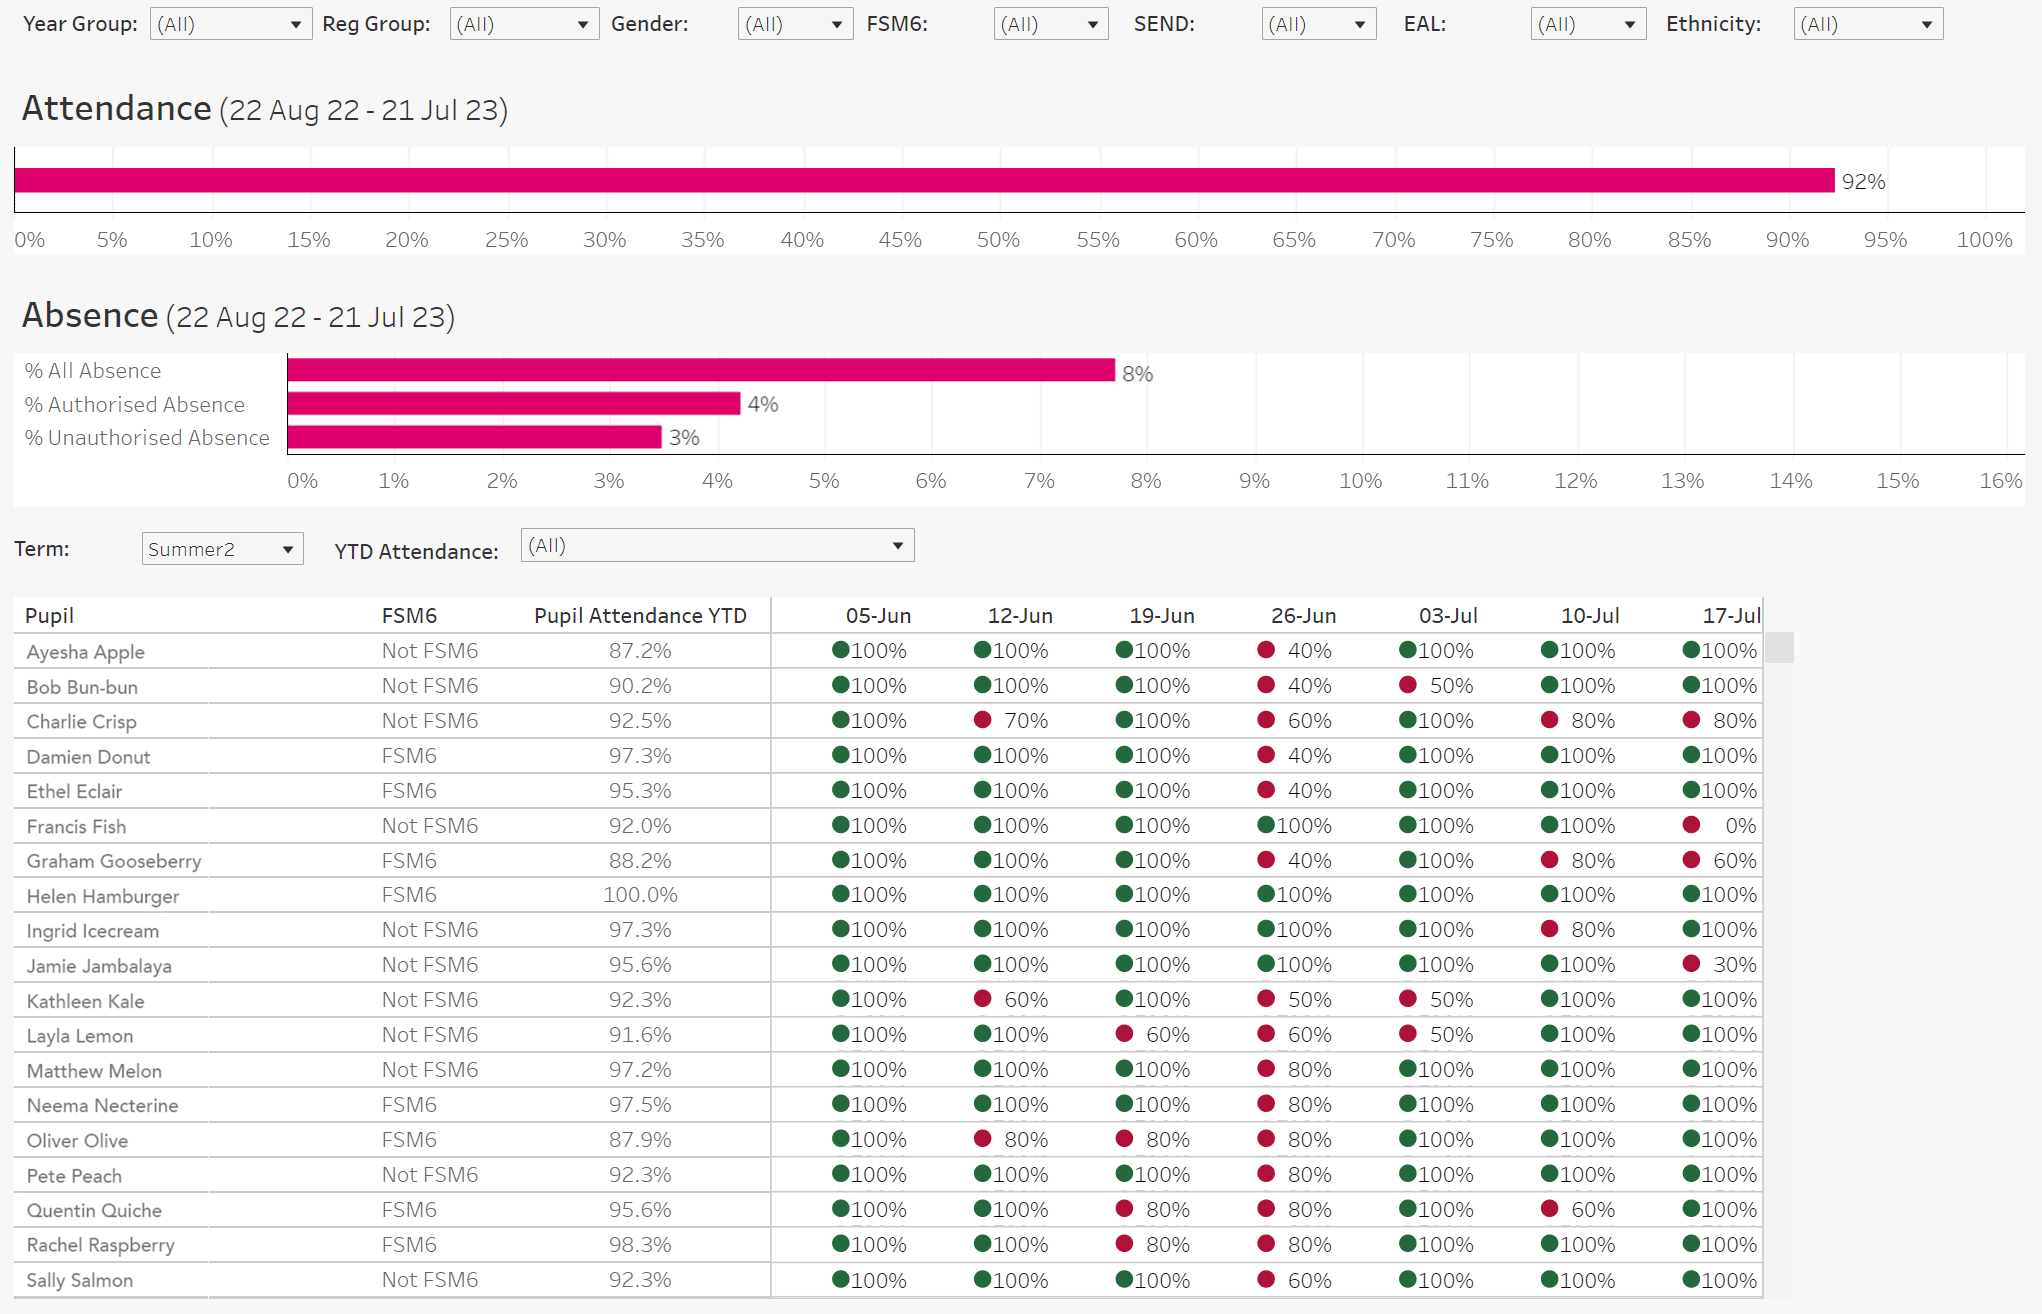Click Ayesha Apple's 87.2% YTD attendance
Screen dimensions: 2042x1314
(x=640, y=651)
